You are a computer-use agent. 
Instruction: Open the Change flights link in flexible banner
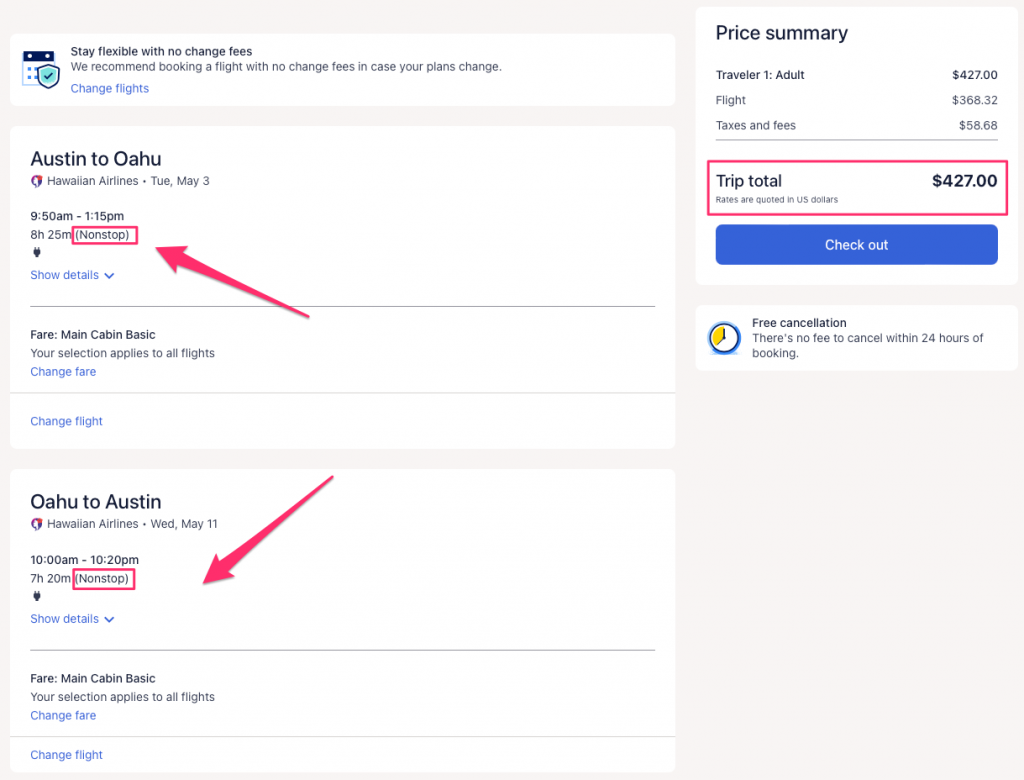[x=109, y=88]
